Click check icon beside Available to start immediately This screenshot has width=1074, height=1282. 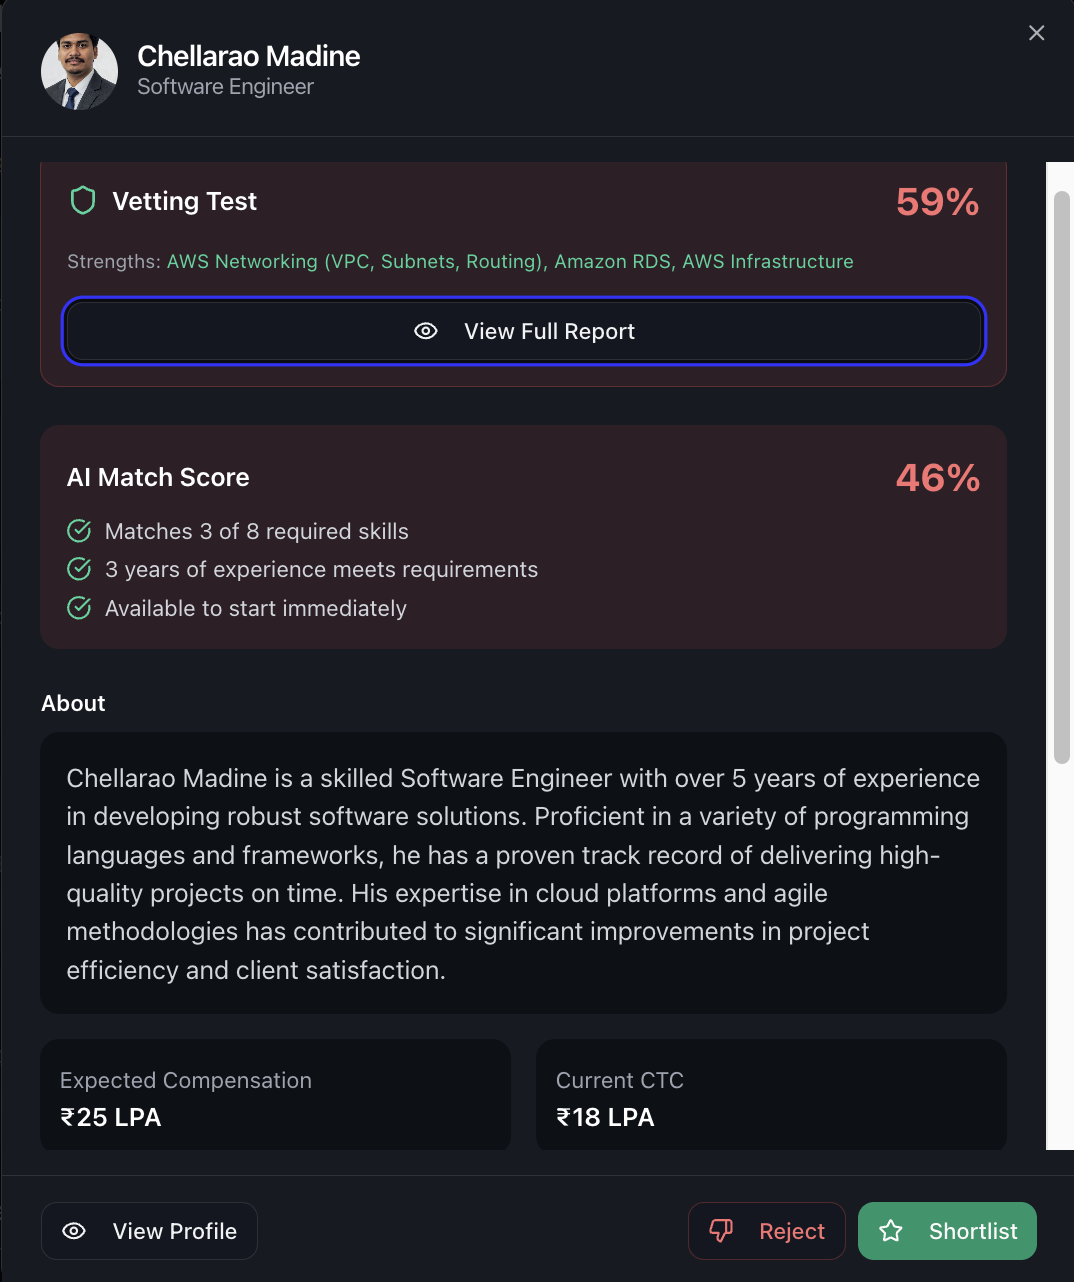[79, 608]
